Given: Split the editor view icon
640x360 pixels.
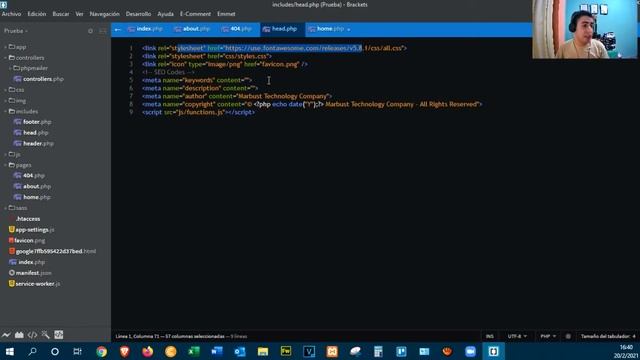Looking at the screenshot, I should pyautogui.click(x=103, y=31).
